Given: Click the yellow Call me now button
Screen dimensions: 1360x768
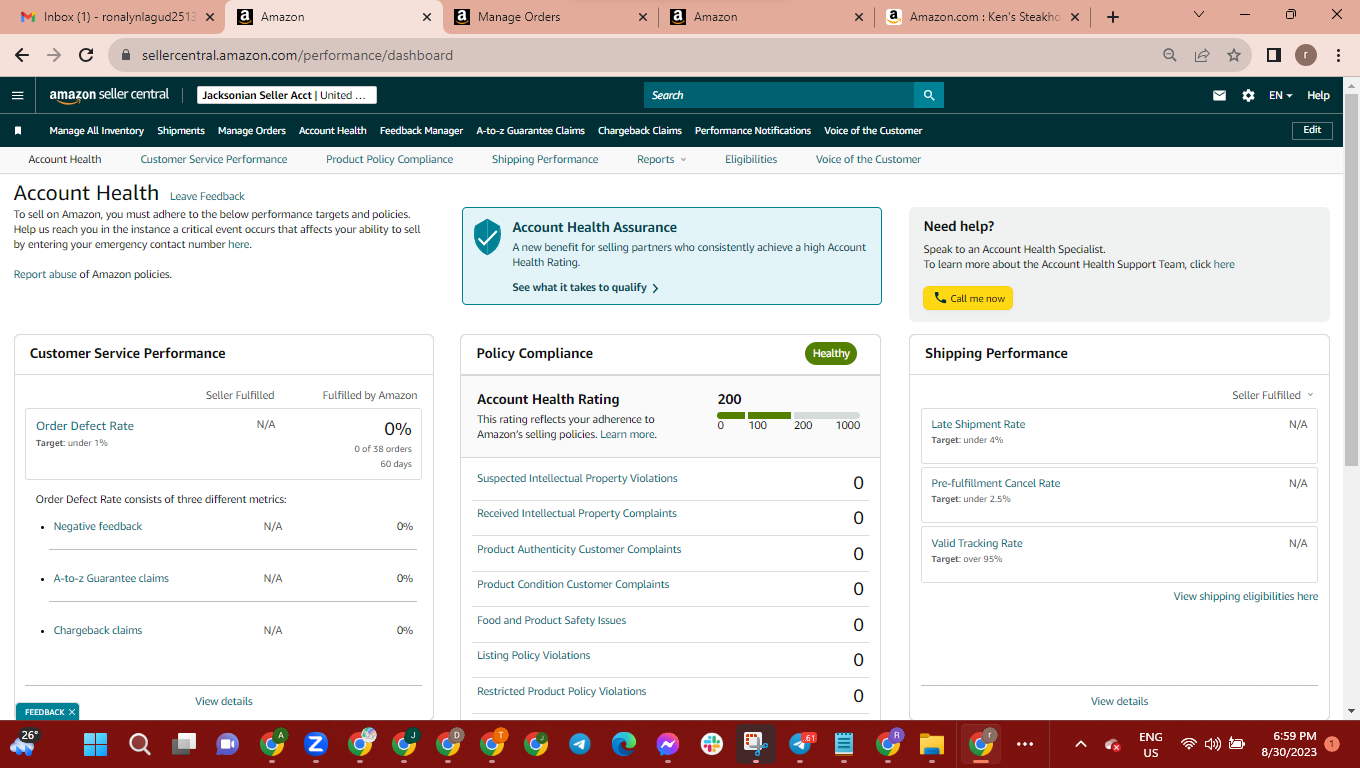Looking at the screenshot, I should coord(968,298).
